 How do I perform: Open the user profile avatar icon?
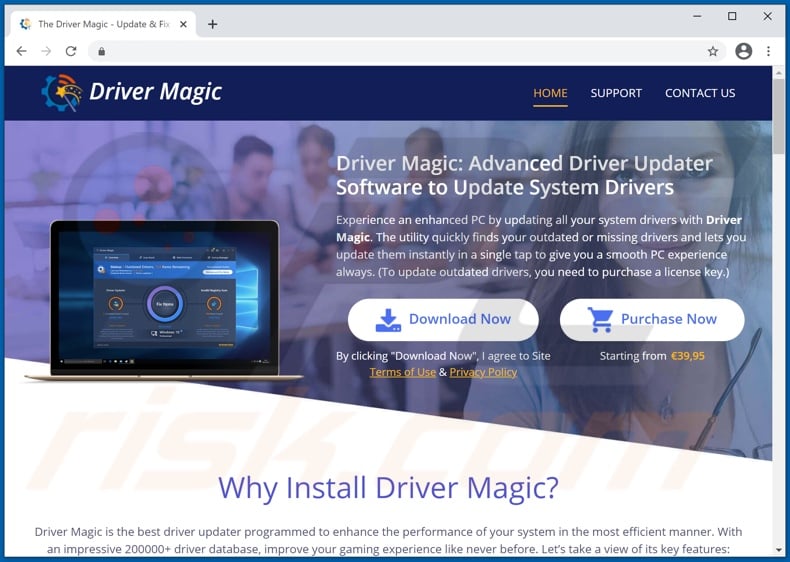click(x=743, y=51)
